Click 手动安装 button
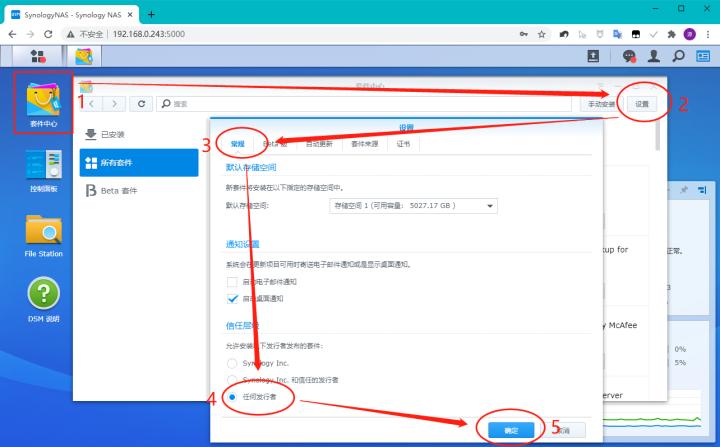This screenshot has width=720, height=447. click(602, 104)
